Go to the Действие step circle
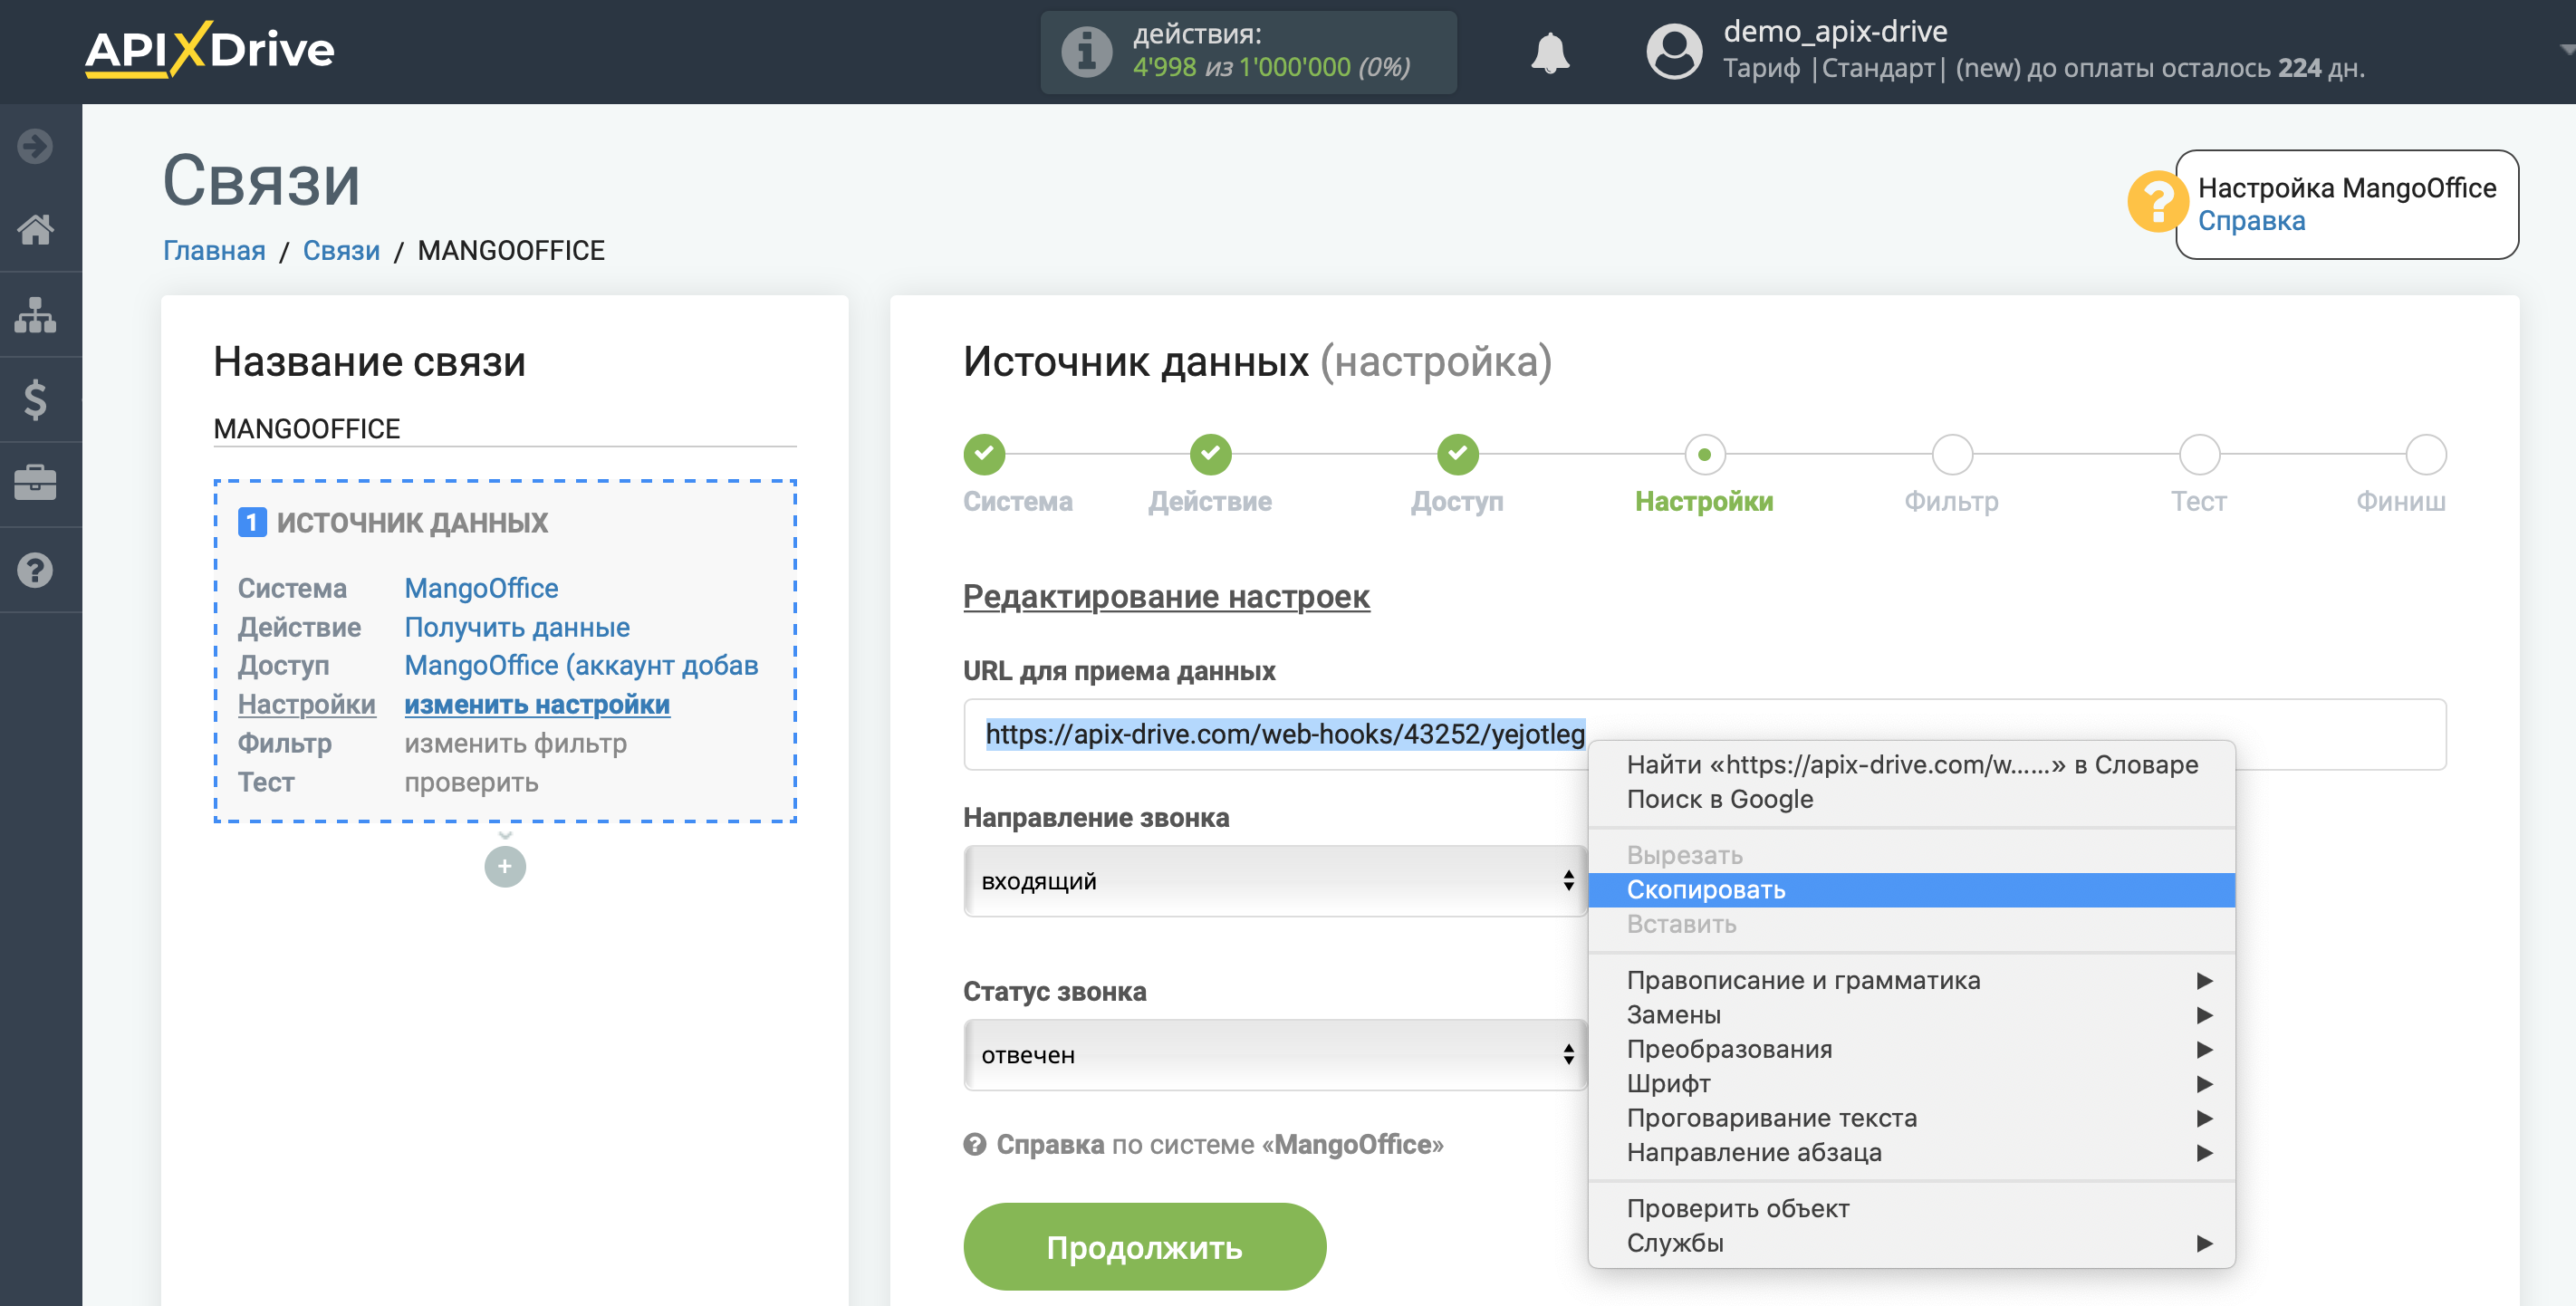 pyautogui.click(x=1210, y=454)
